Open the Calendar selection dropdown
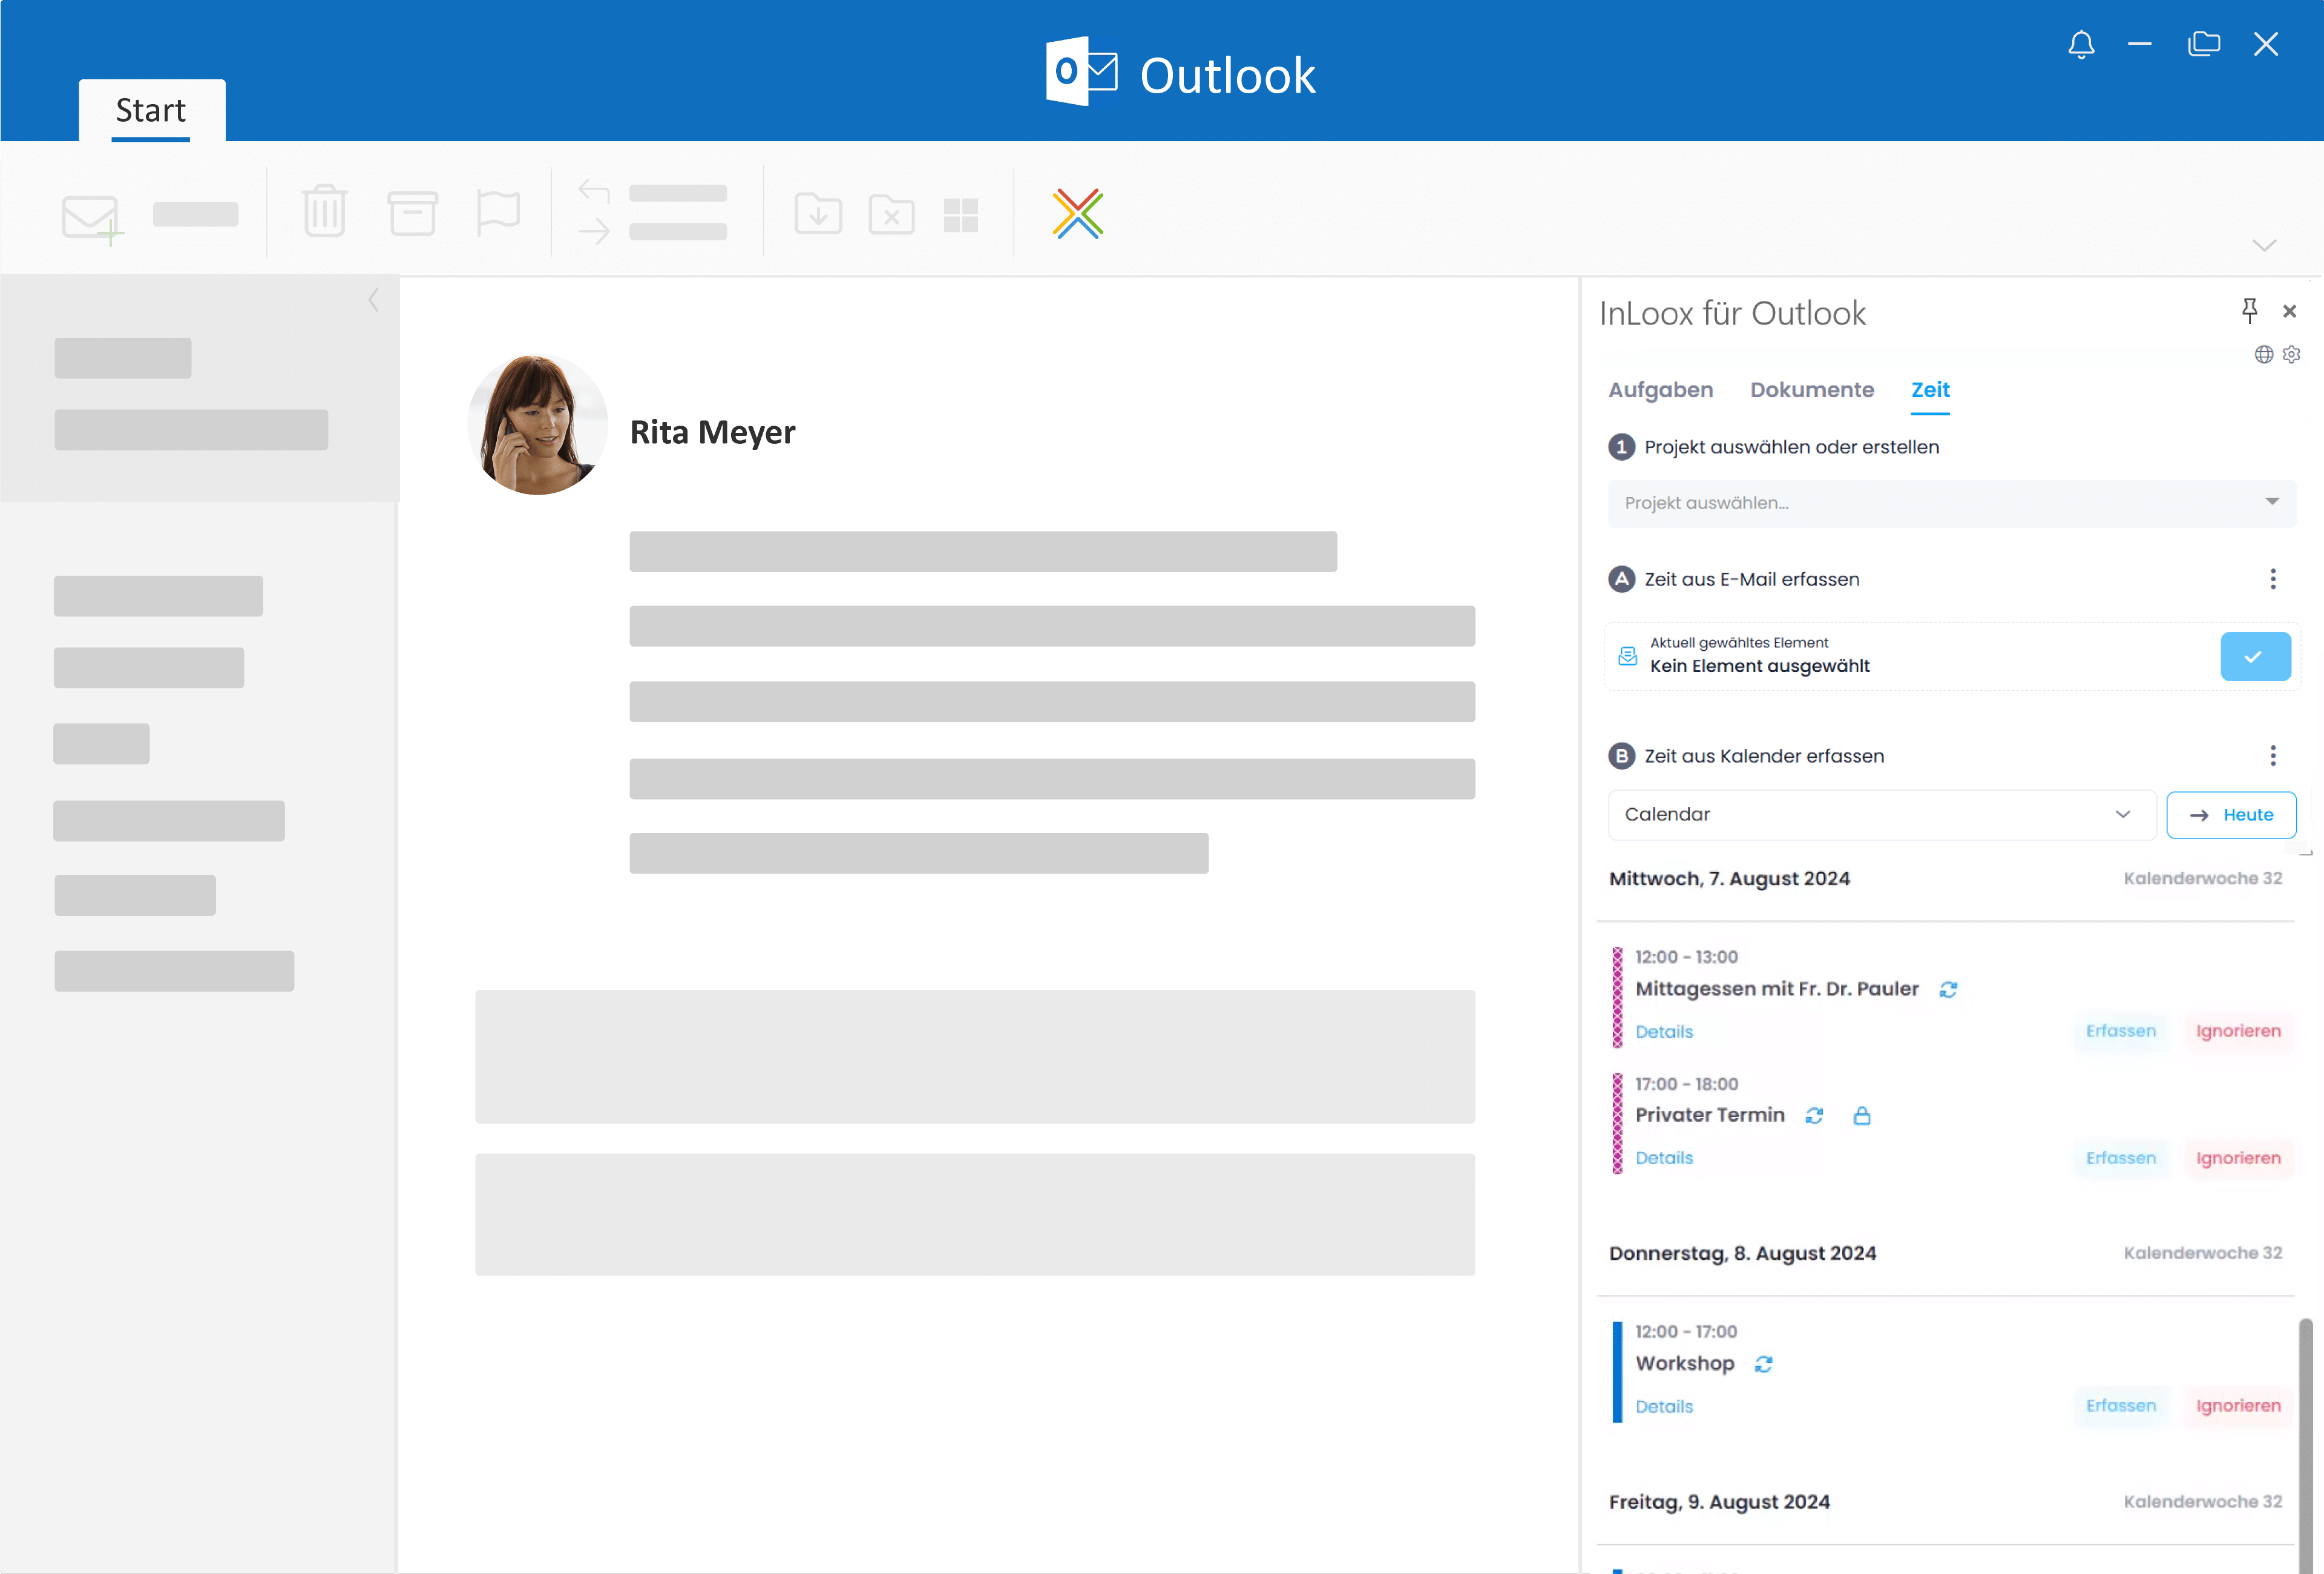Screen dimensions: 2324x1574 tap(1882, 815)
